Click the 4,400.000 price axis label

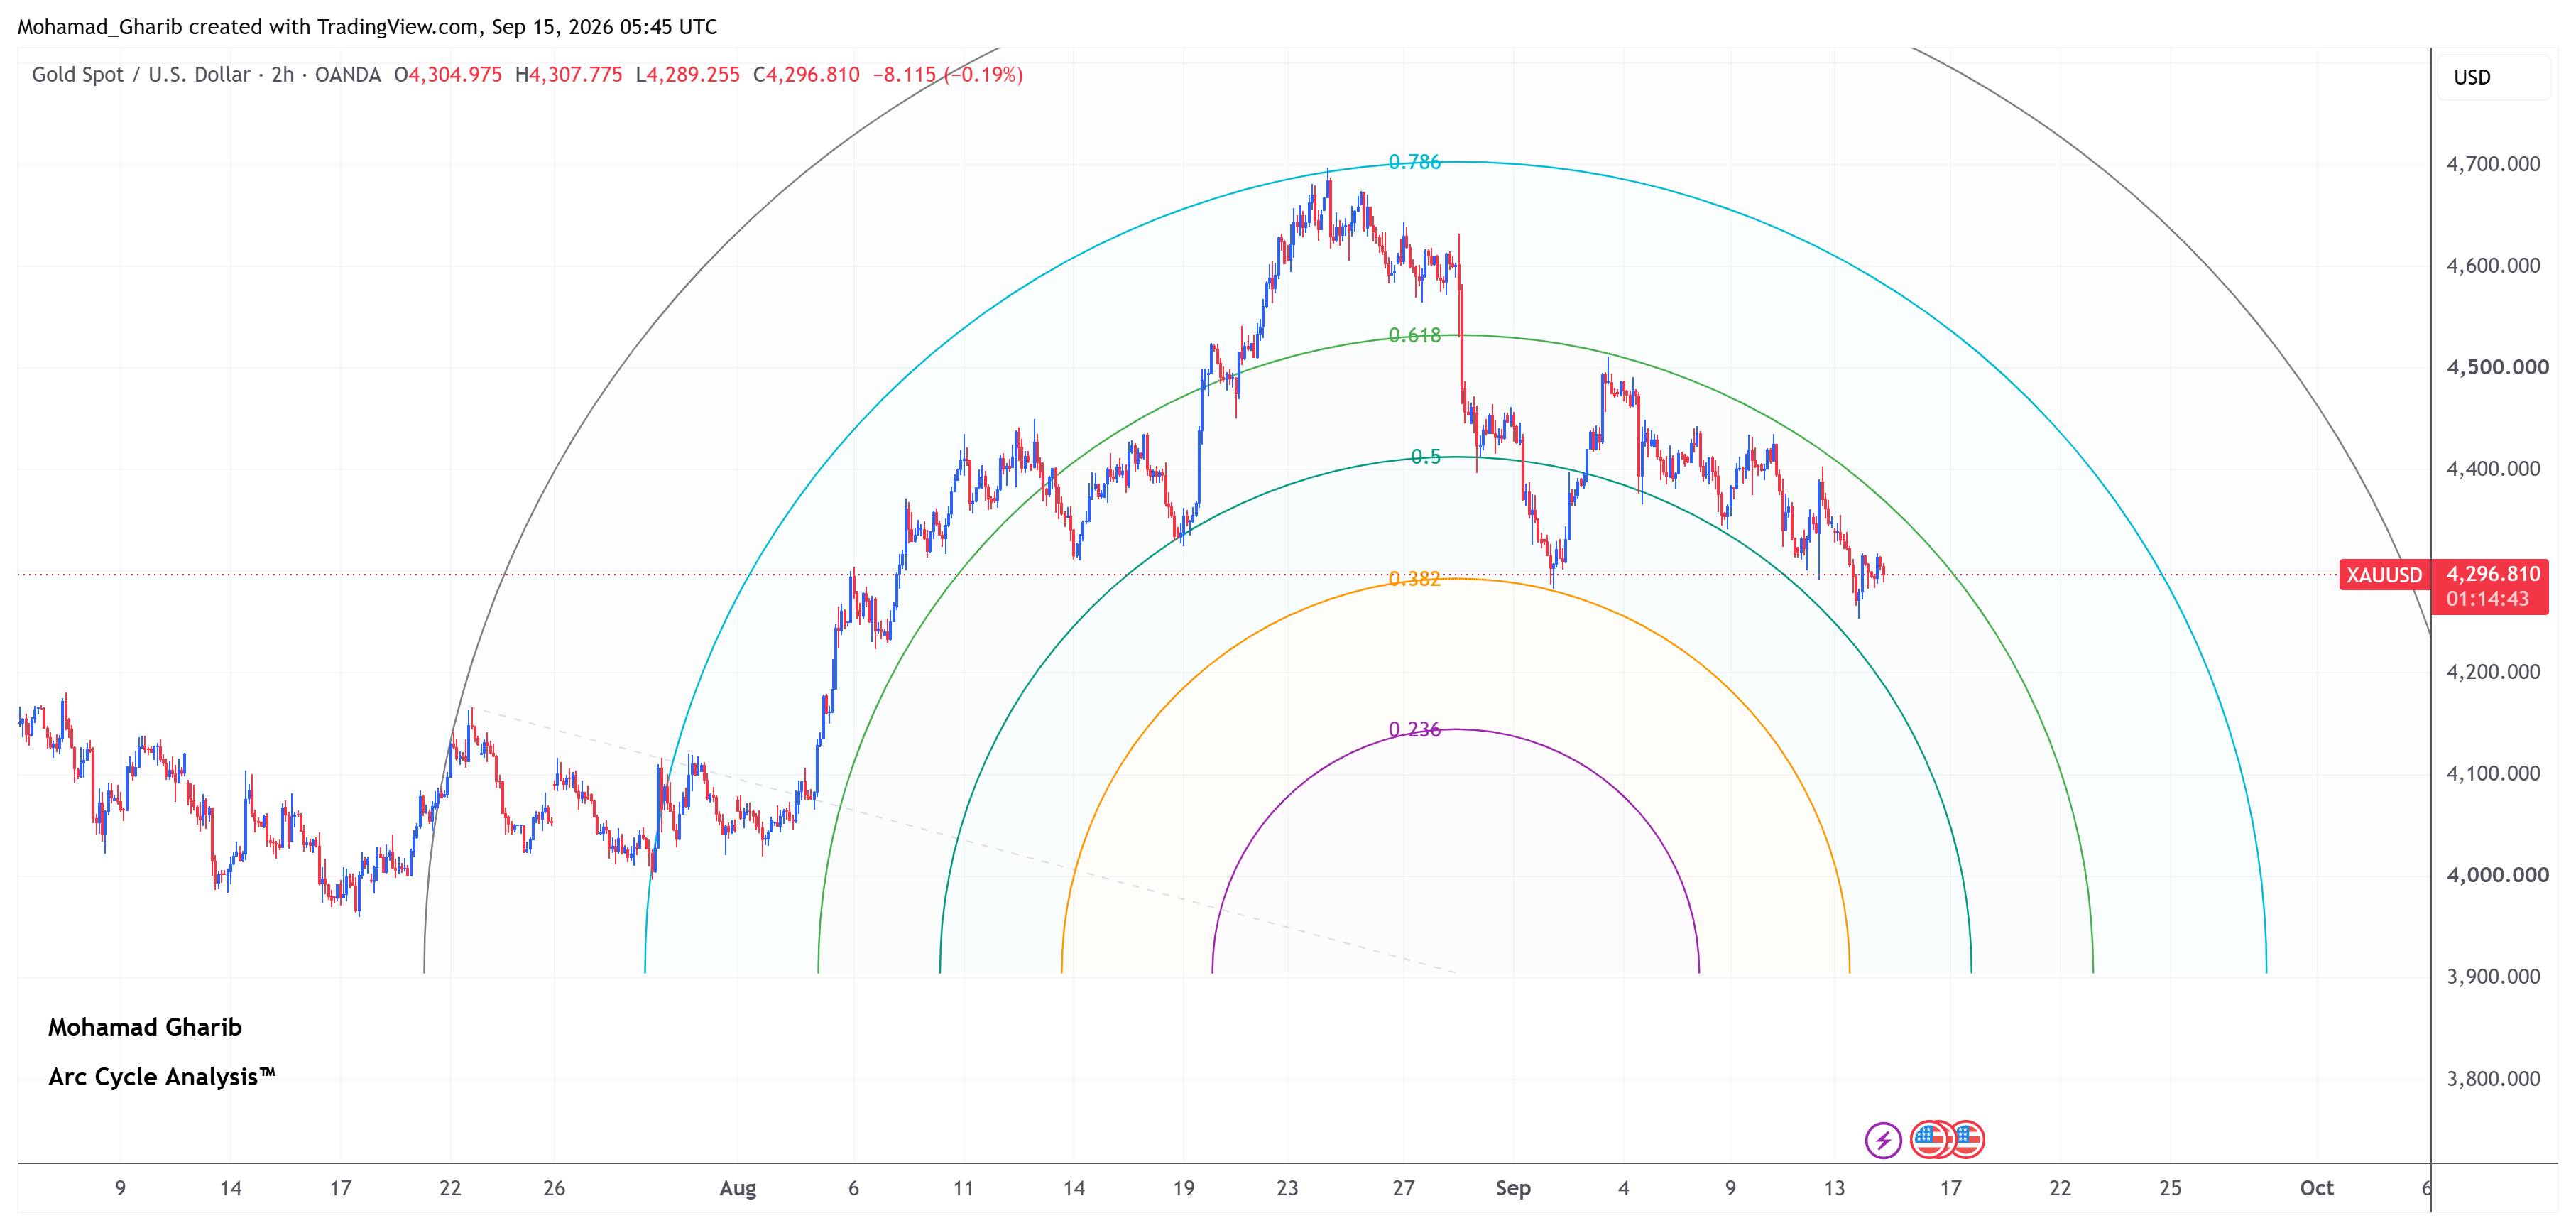tap(2493, 469)
